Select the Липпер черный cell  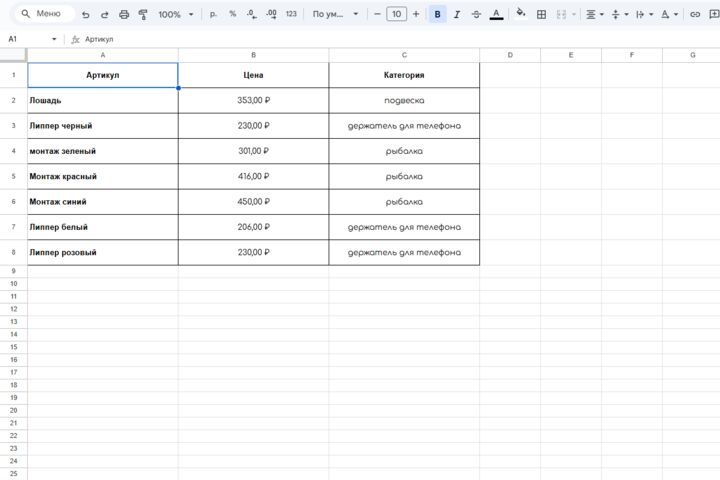pos(103,126)
